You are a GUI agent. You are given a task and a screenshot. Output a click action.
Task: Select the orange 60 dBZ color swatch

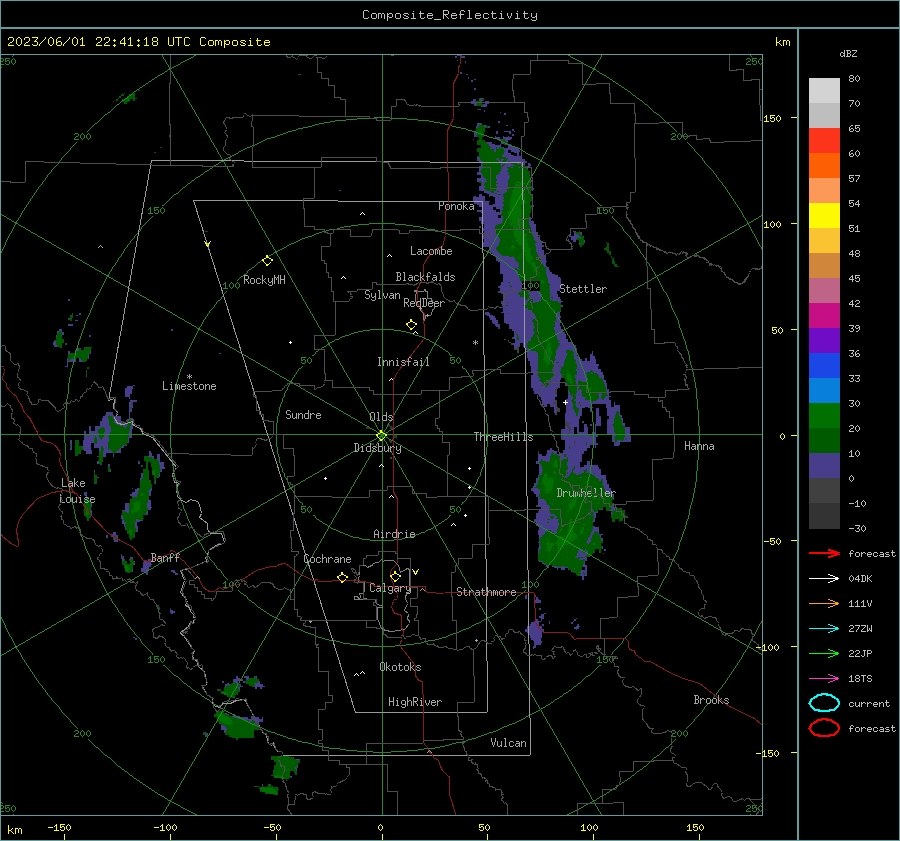tap(824, 165)
